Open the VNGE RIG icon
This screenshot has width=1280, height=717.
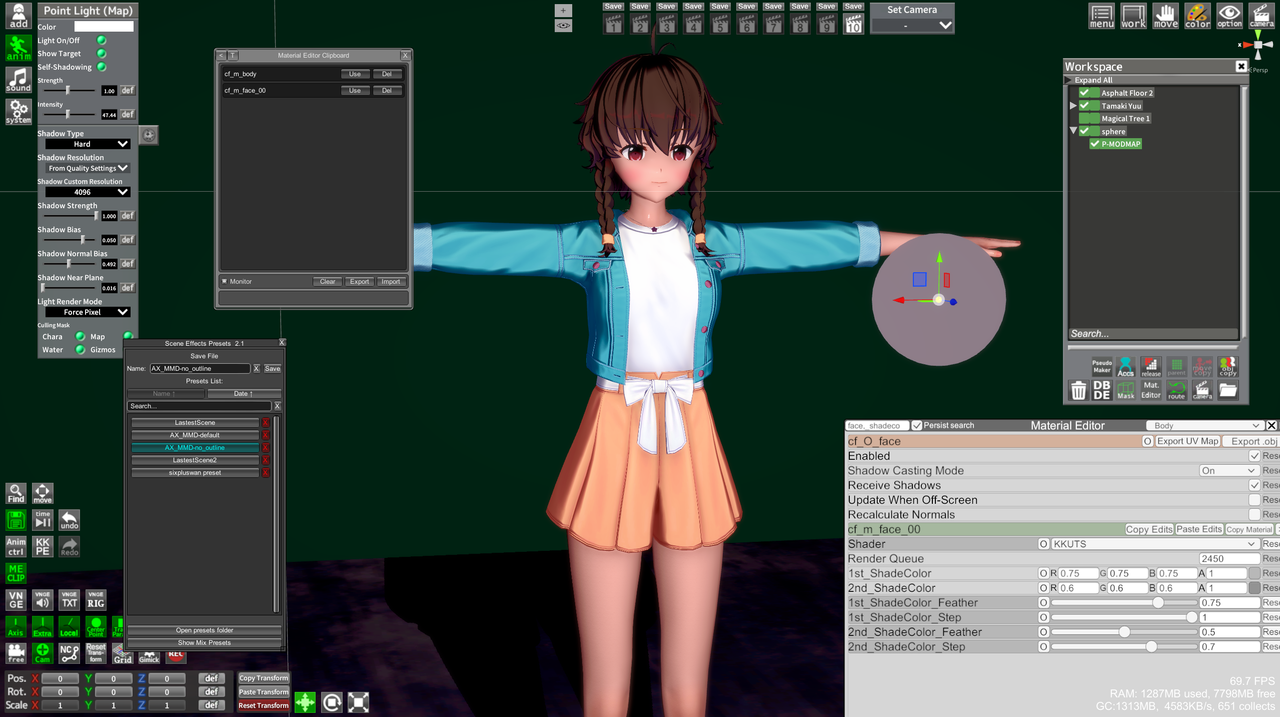[96, 600]
